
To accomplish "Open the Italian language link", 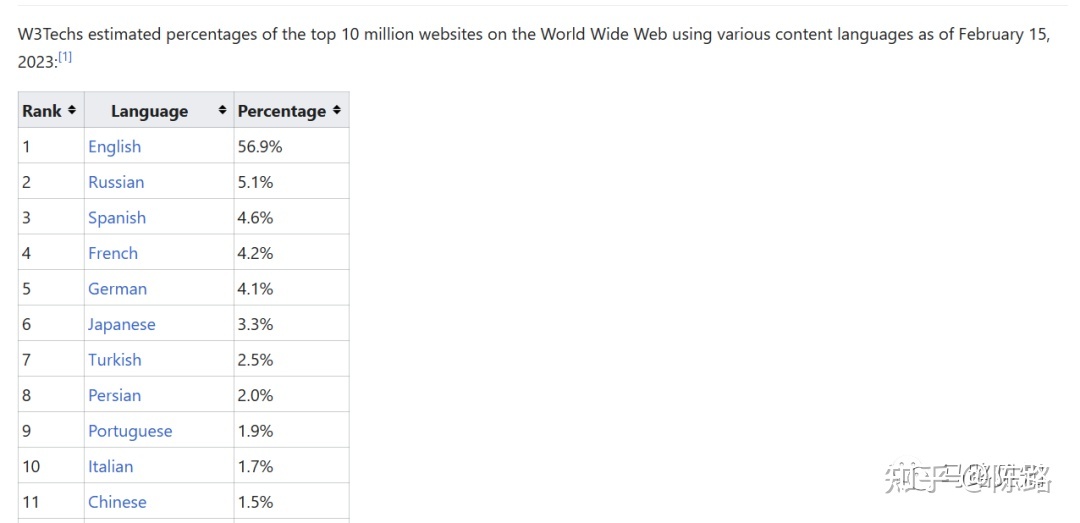I will tap(110, 466).
